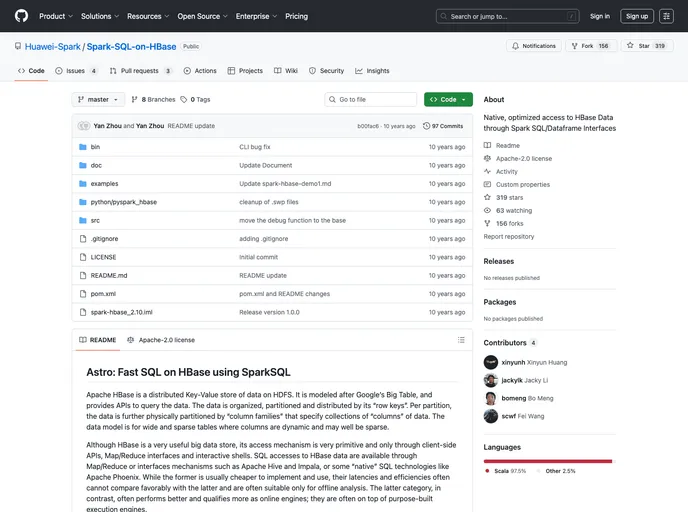
Task: Select the Apache-2.0 license tab
Action: tap(161, 340)
